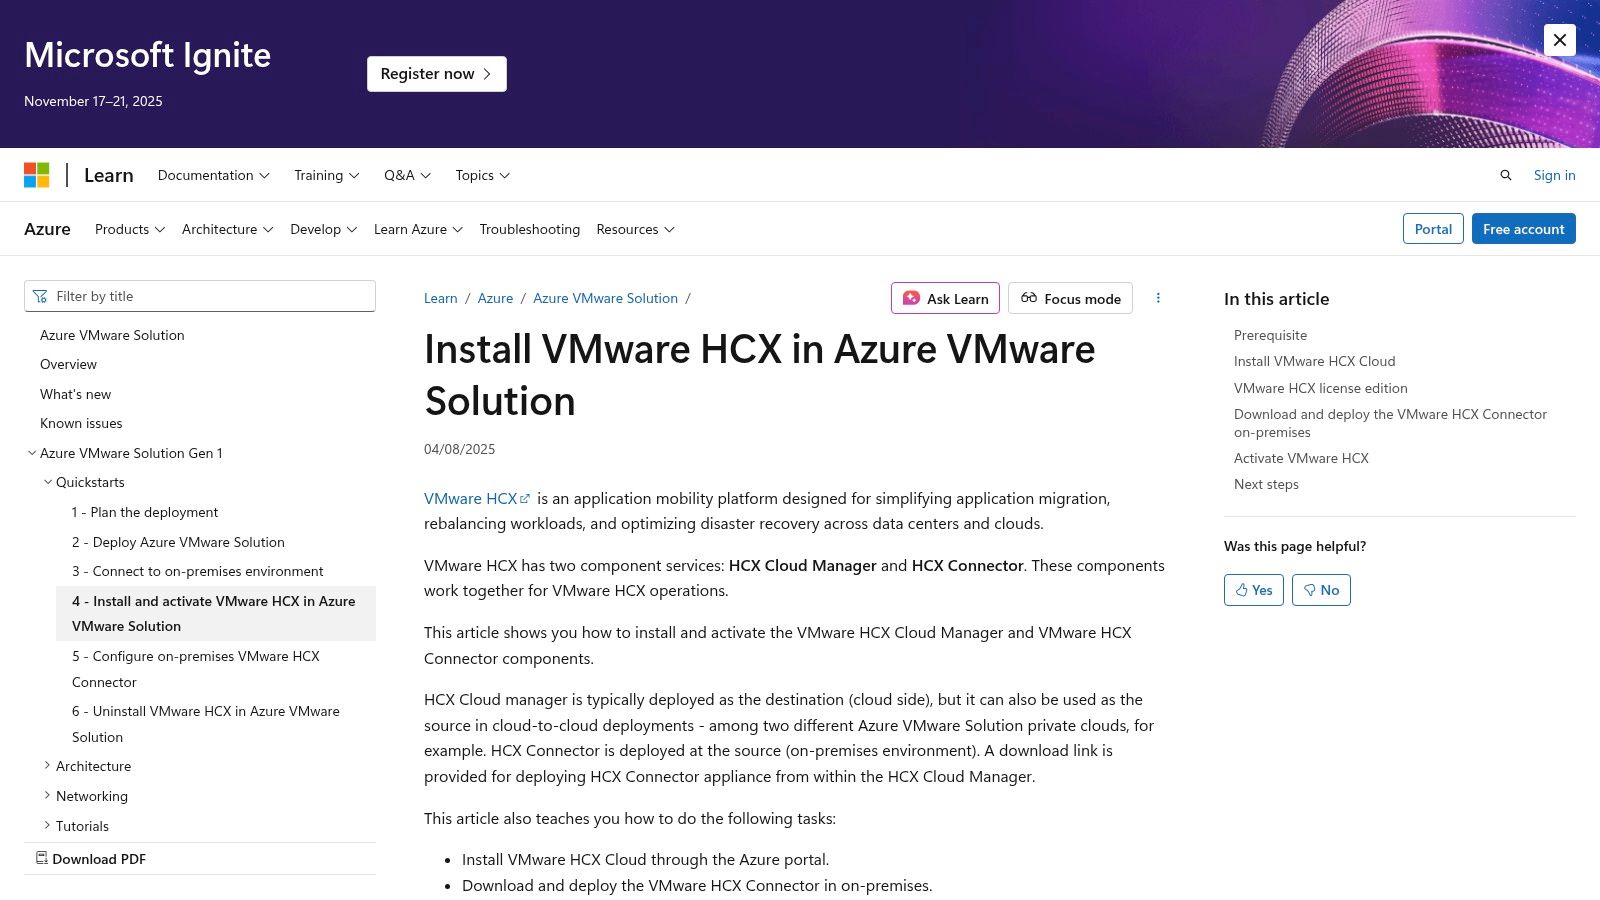Click the Download PDF icon in the sidebar
Viewport: 1600px width, 900px height.
[41, 857]
